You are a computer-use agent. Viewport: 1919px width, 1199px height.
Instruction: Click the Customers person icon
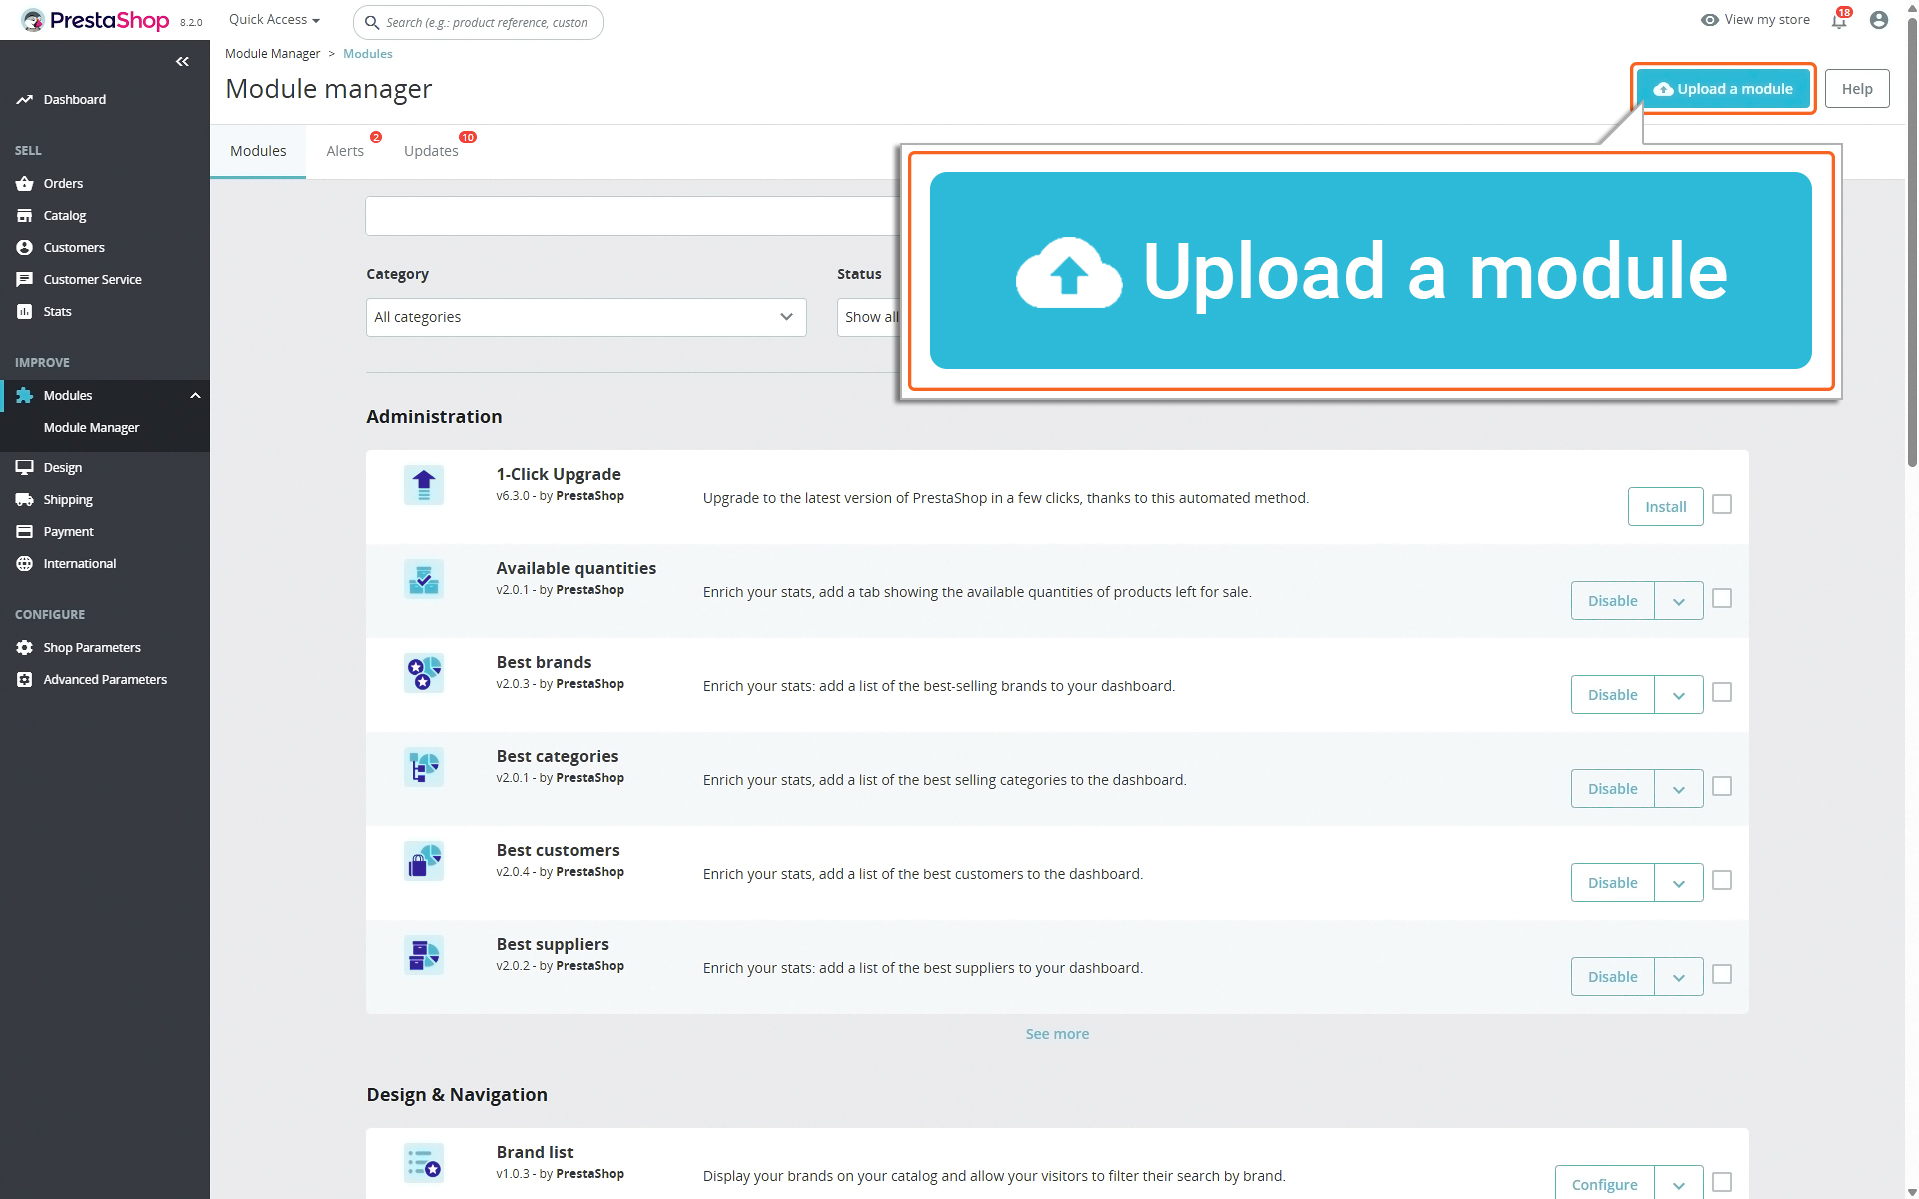coord(25,248)
